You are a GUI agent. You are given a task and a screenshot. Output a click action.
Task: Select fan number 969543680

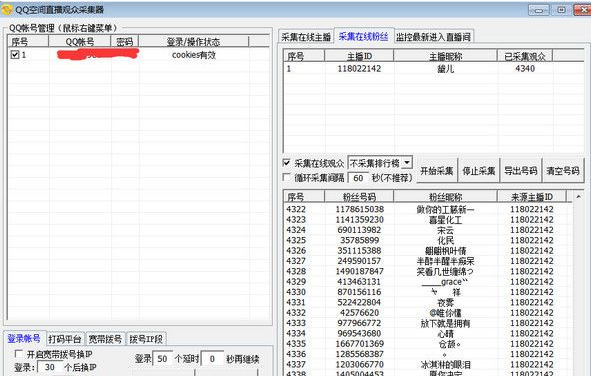(x=359, y=333)
